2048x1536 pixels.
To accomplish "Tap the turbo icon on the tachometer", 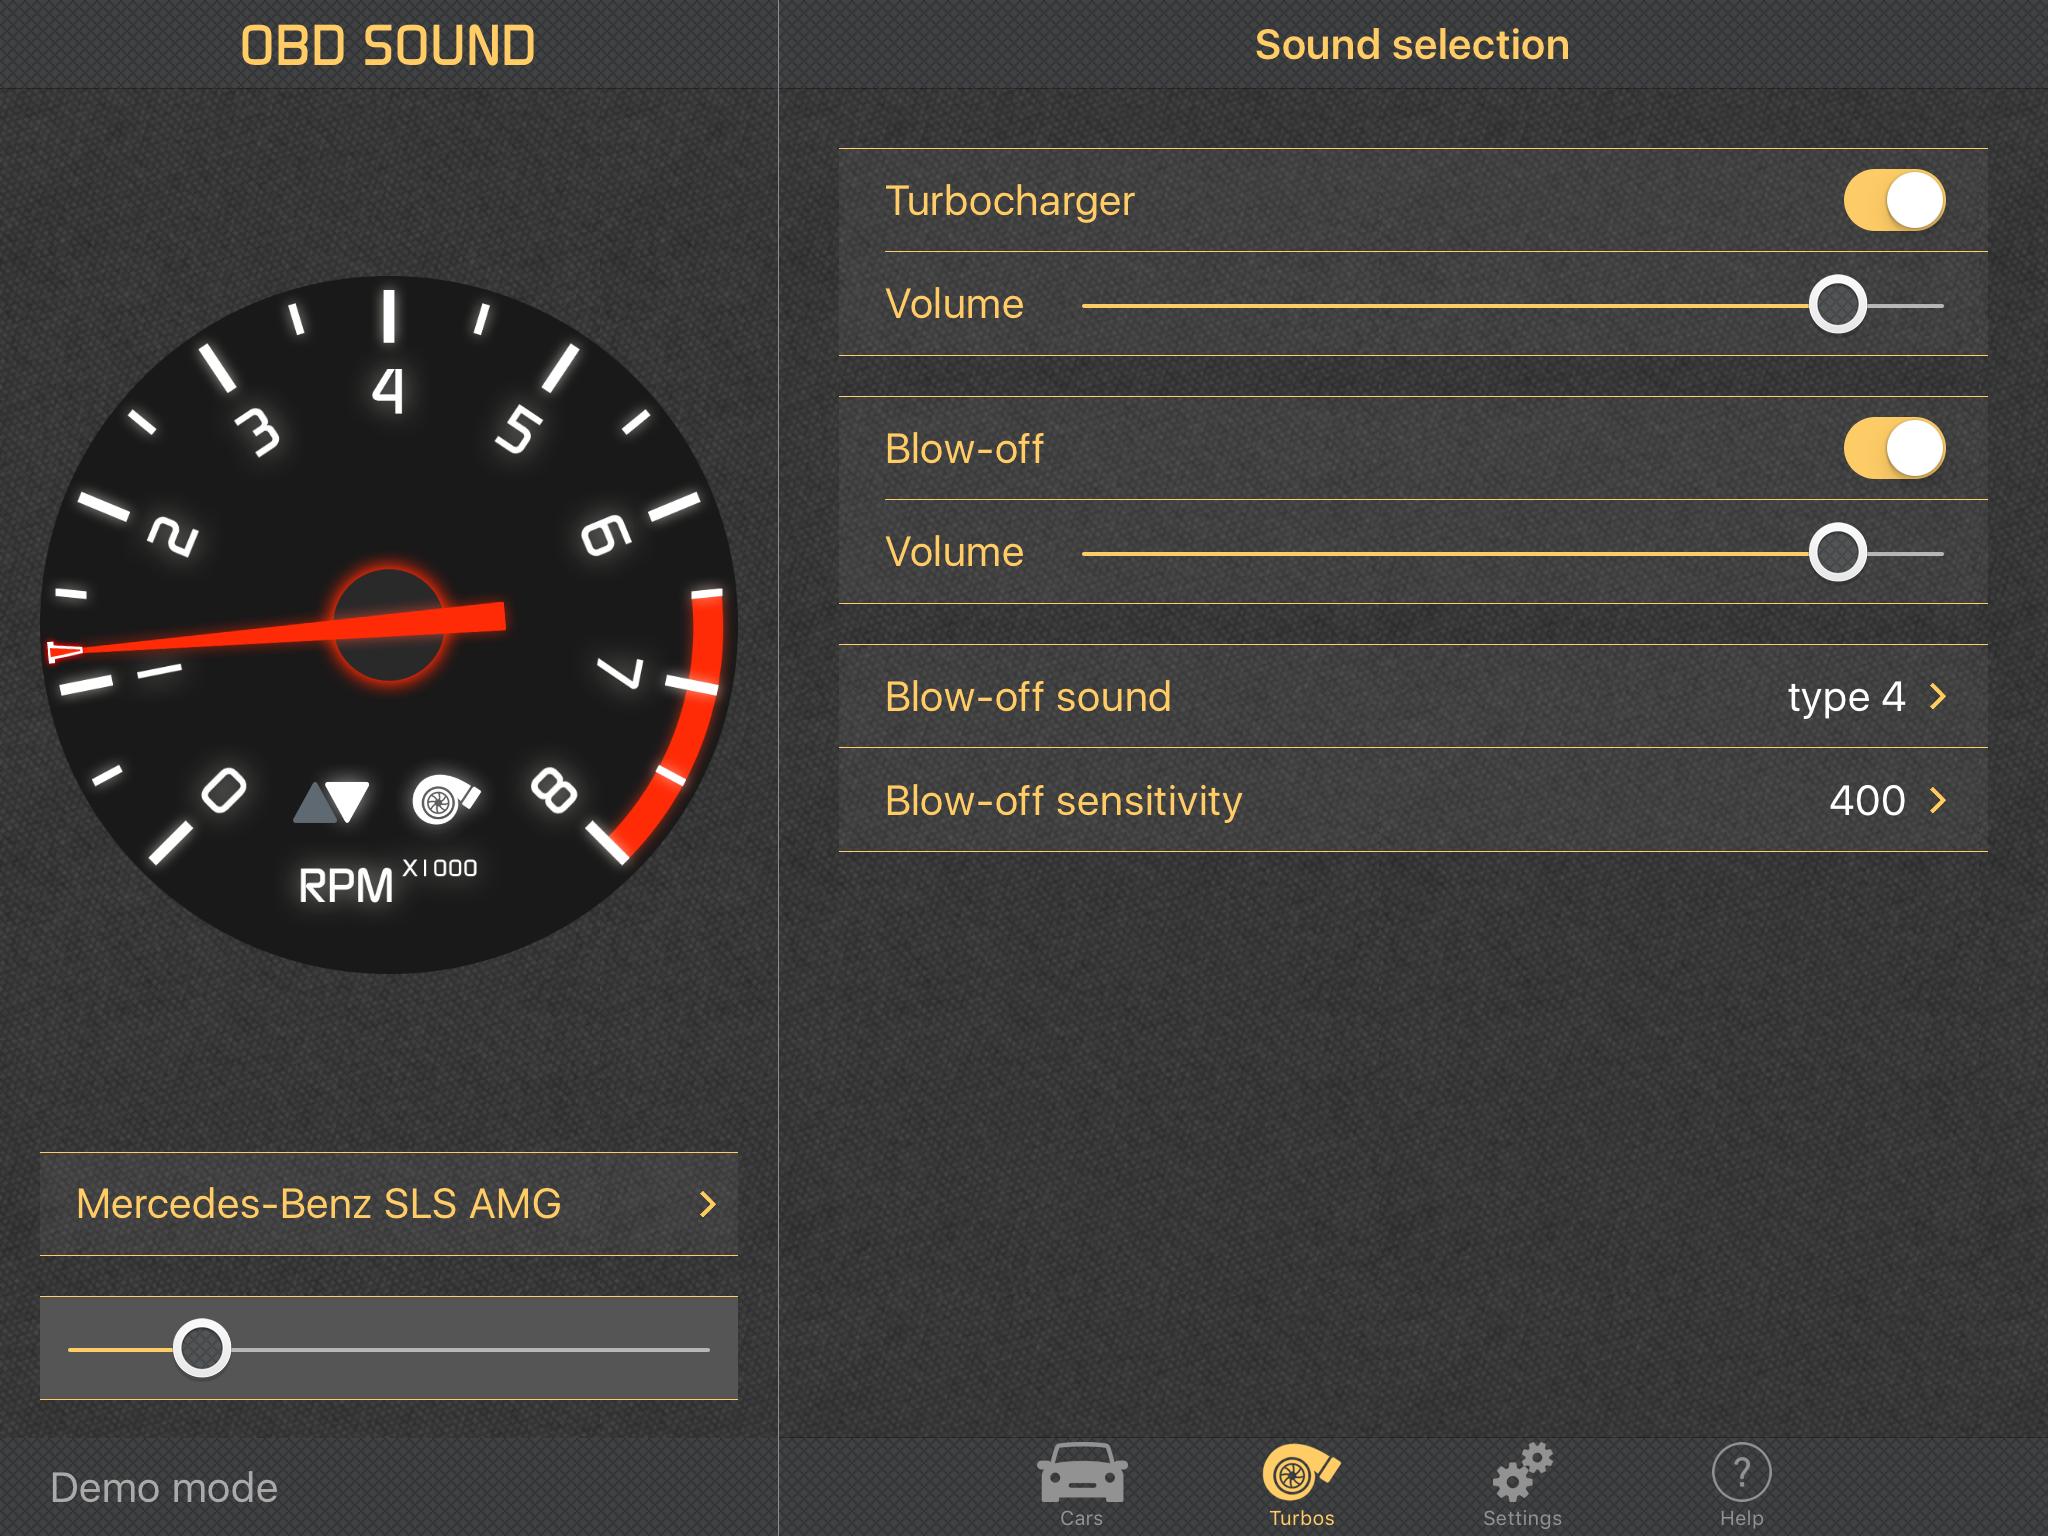I will click(444, 799).
